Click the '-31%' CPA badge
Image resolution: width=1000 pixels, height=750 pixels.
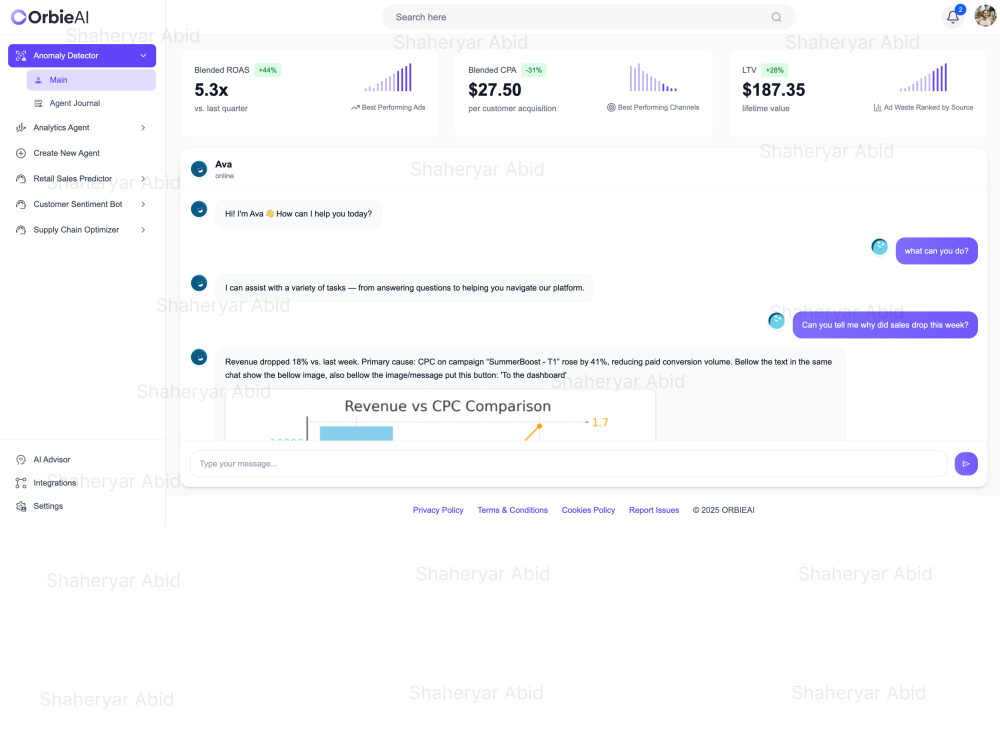534,70
